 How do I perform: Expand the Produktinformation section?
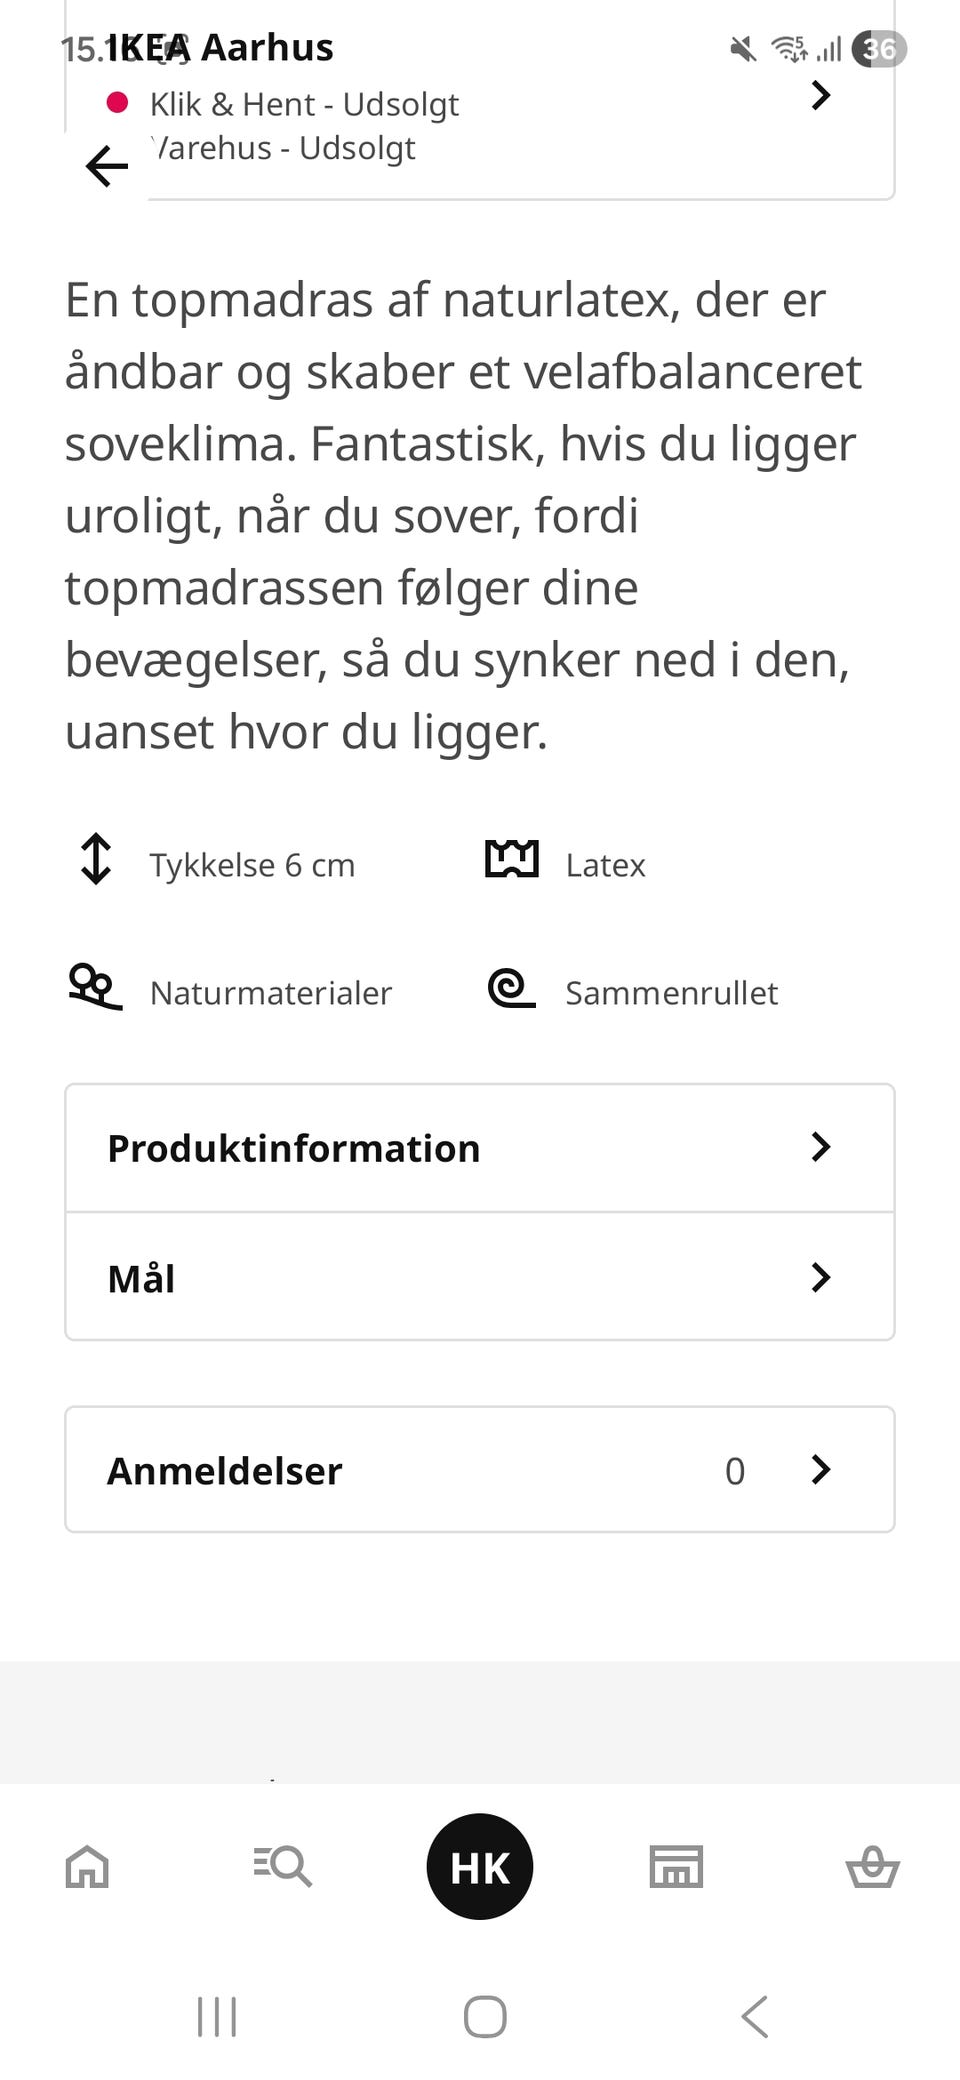click(478, 1148)
